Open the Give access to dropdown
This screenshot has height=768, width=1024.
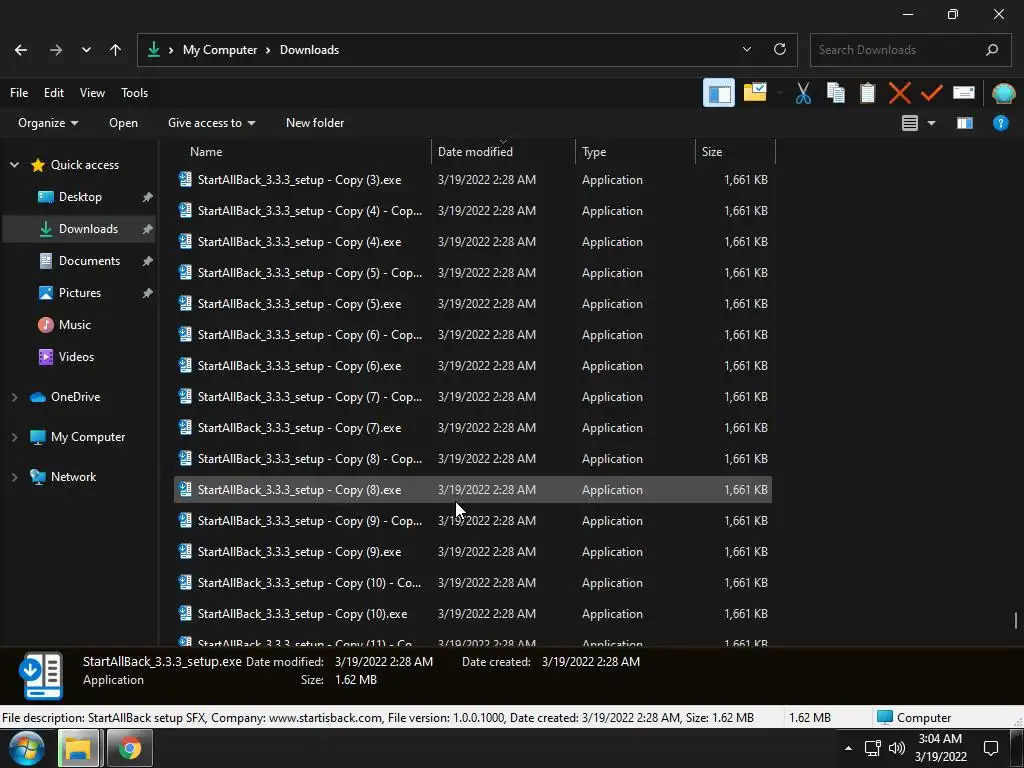pos(211,123)
